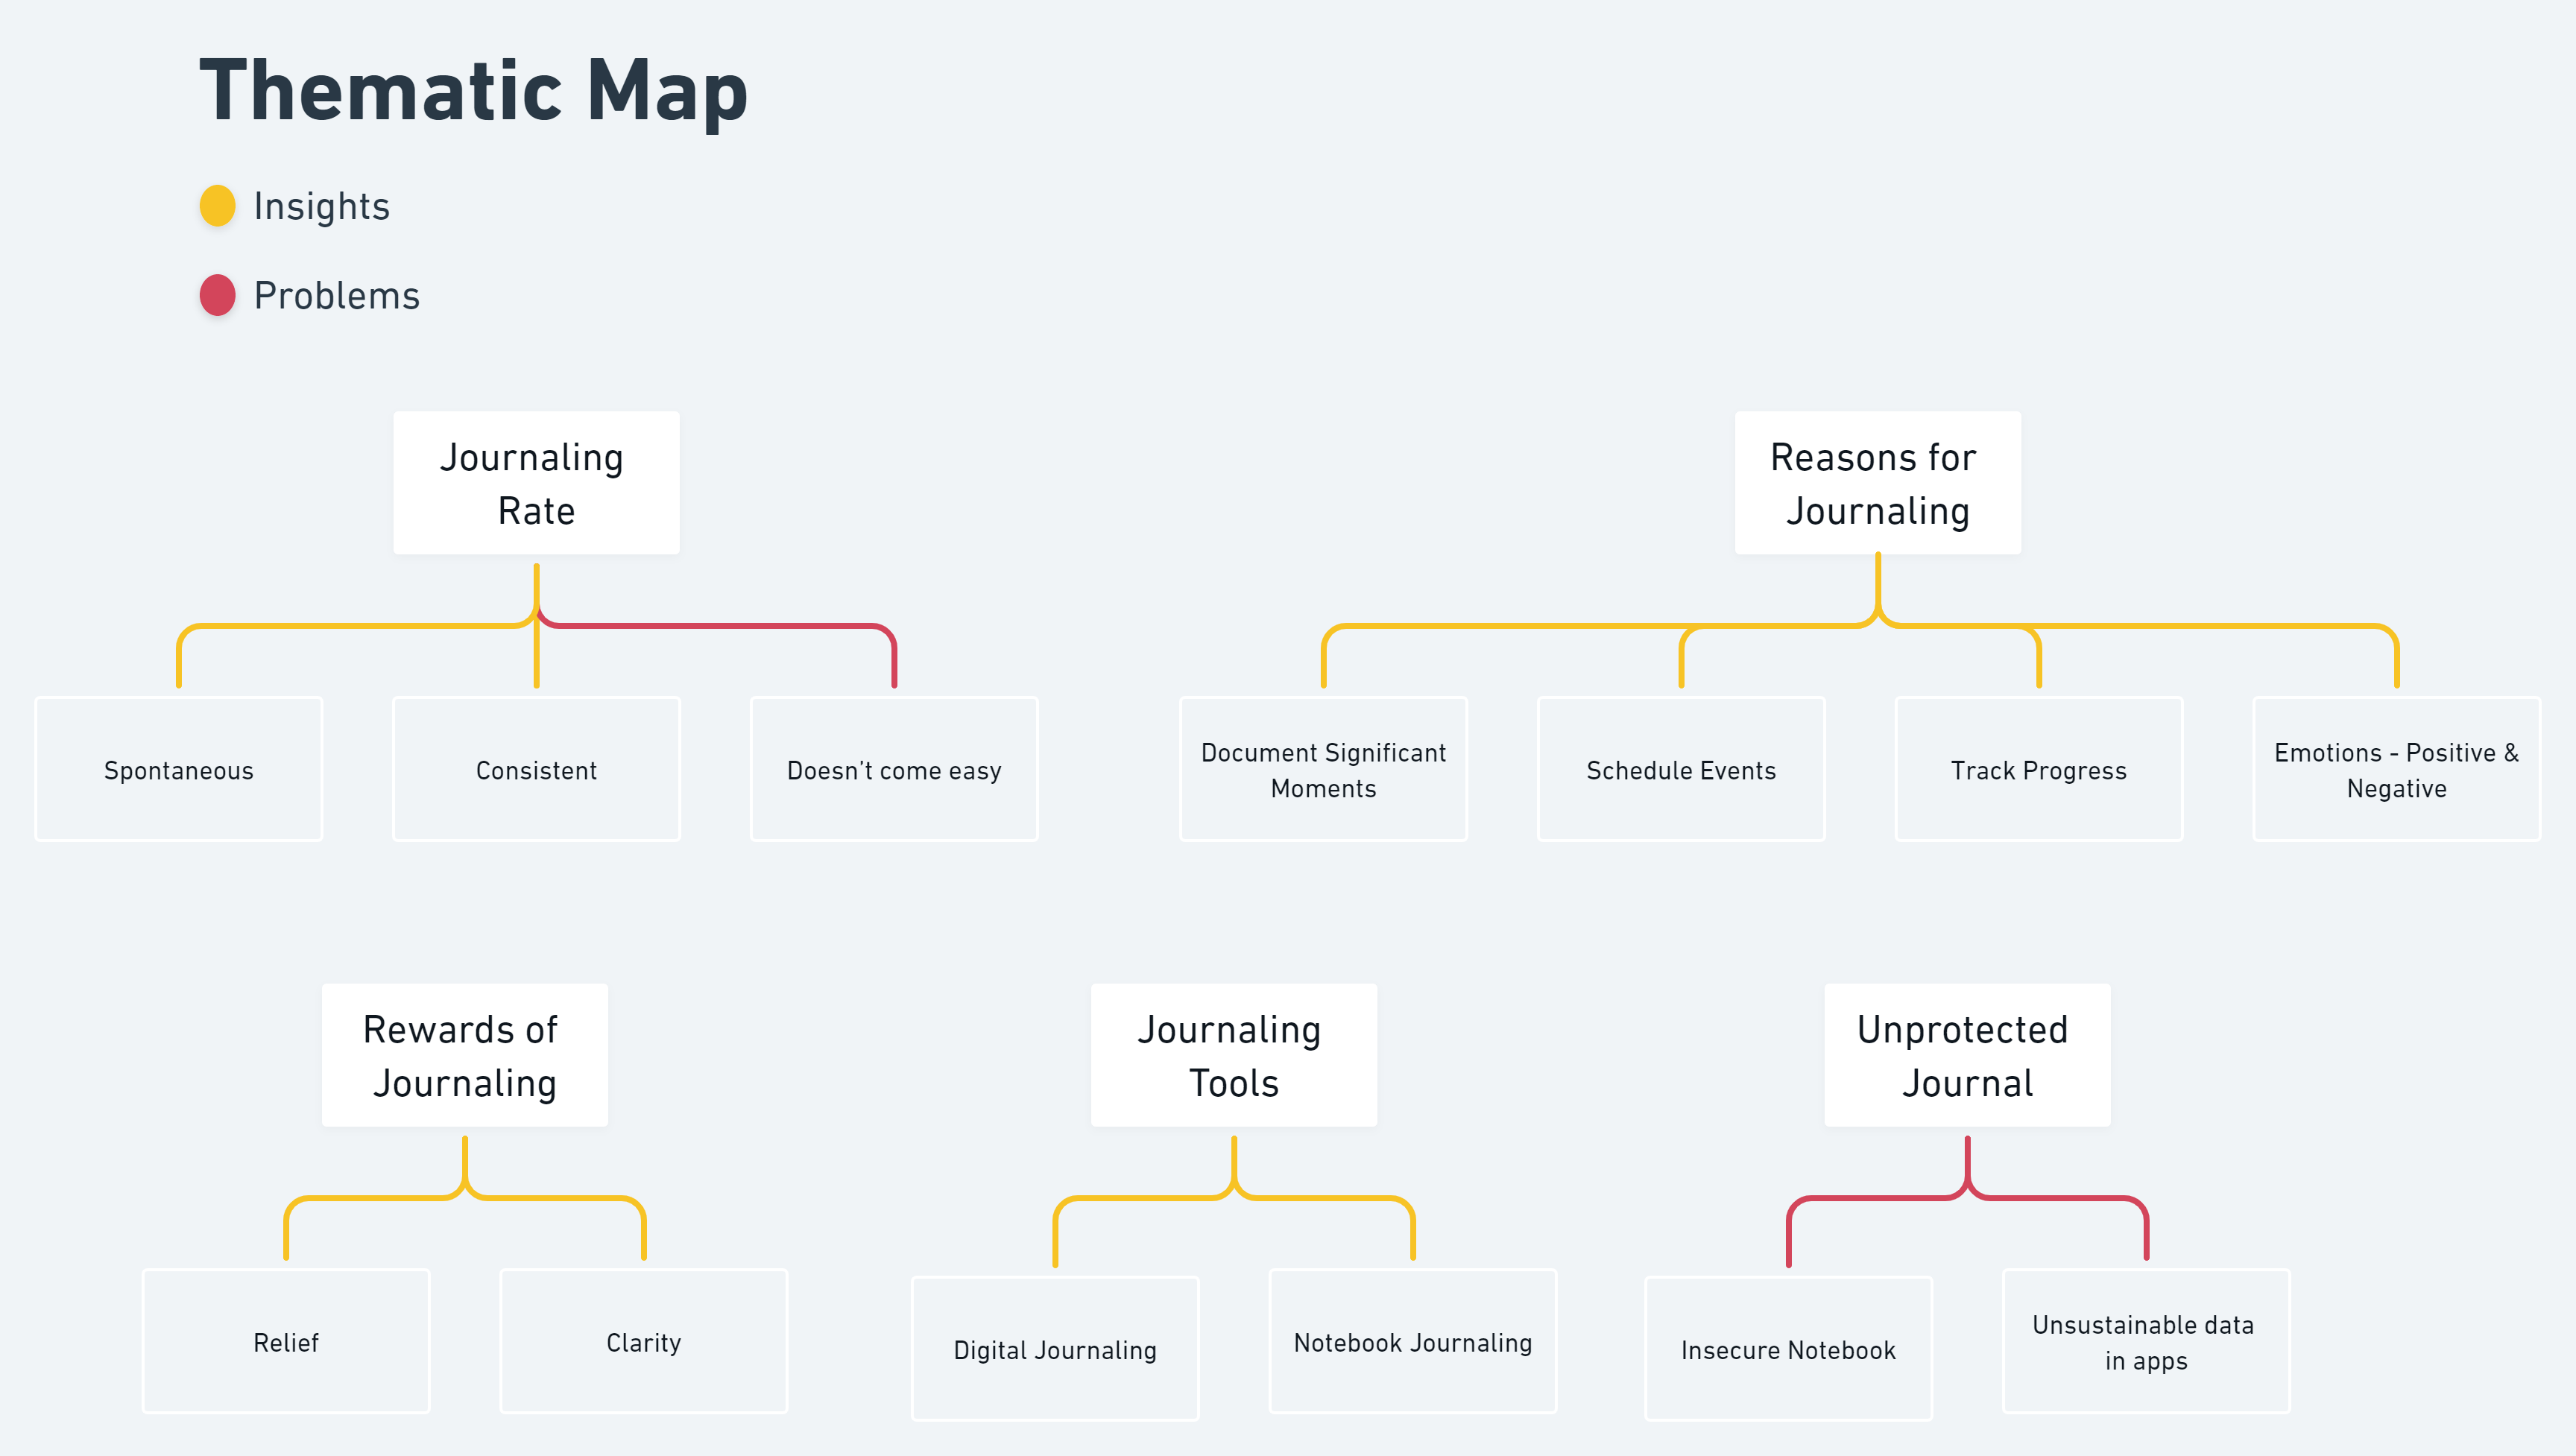Click the Unprotected Journal theme box
2576x1456 pixels.
(1967, 1055)
